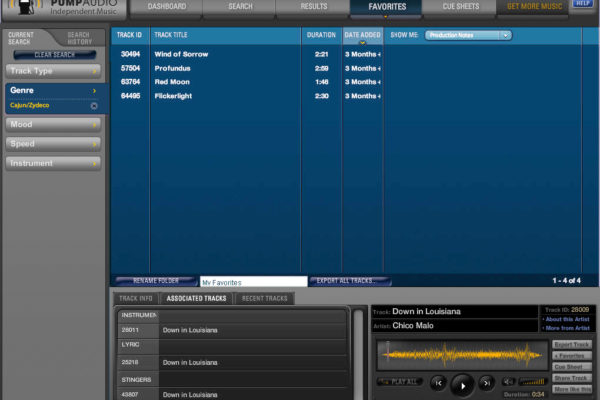Remove the Cajun/Zydeco genre filter

tap(94, 105)
